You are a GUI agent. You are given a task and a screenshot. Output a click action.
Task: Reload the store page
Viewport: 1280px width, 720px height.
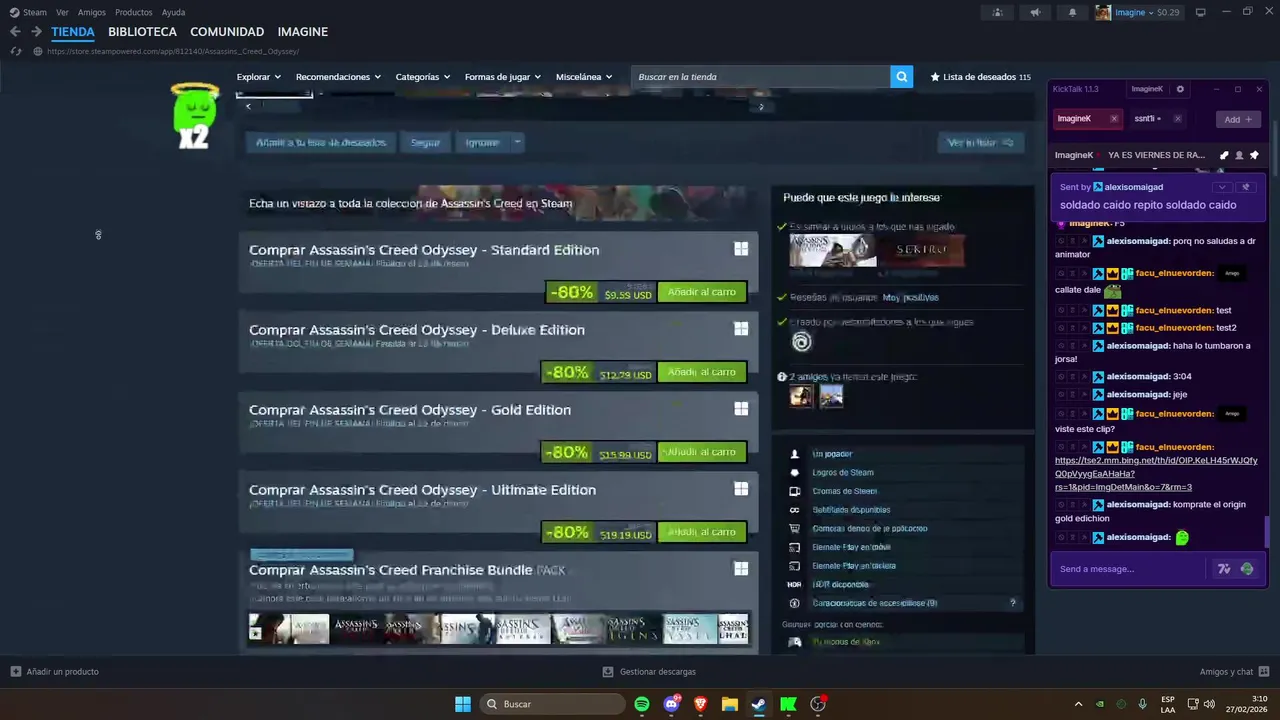click(16, 51)
